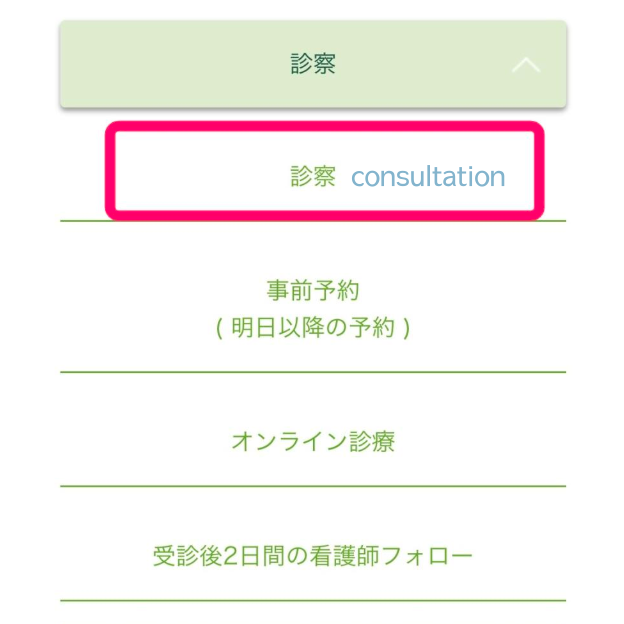The width and height of the screenshot is (624, 624).
Task: Open 受診後2日間の看護師フォロー nurse follow-up
Action: click(313, 555)
